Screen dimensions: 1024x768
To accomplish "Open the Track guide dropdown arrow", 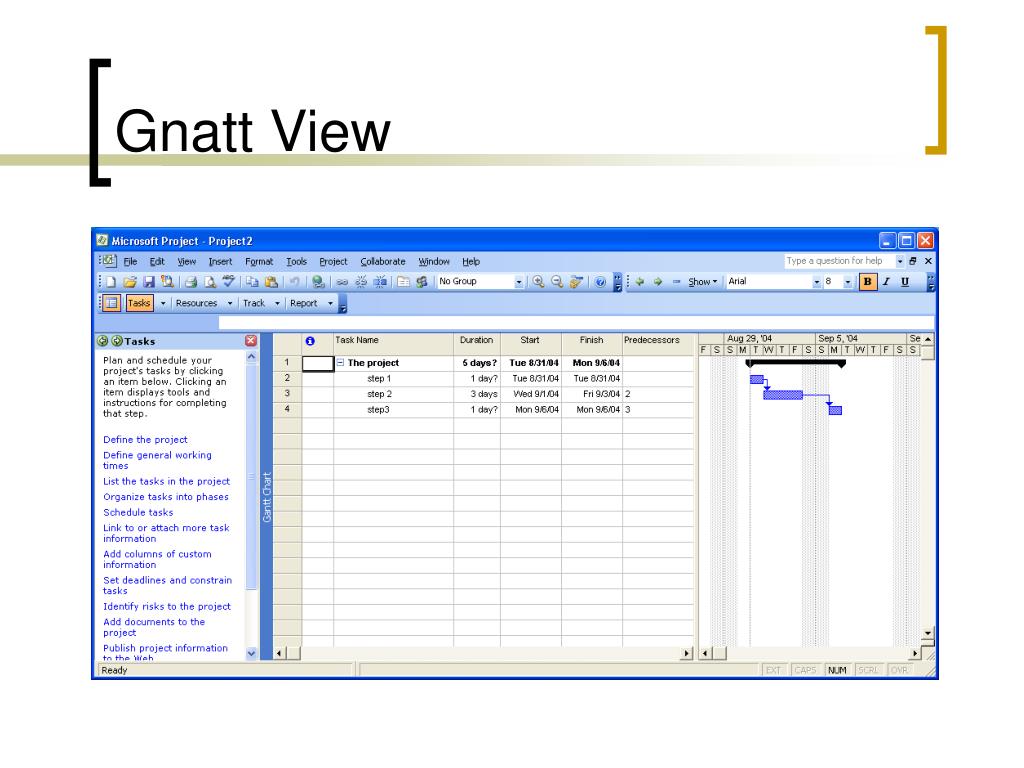I will point(277,303).
